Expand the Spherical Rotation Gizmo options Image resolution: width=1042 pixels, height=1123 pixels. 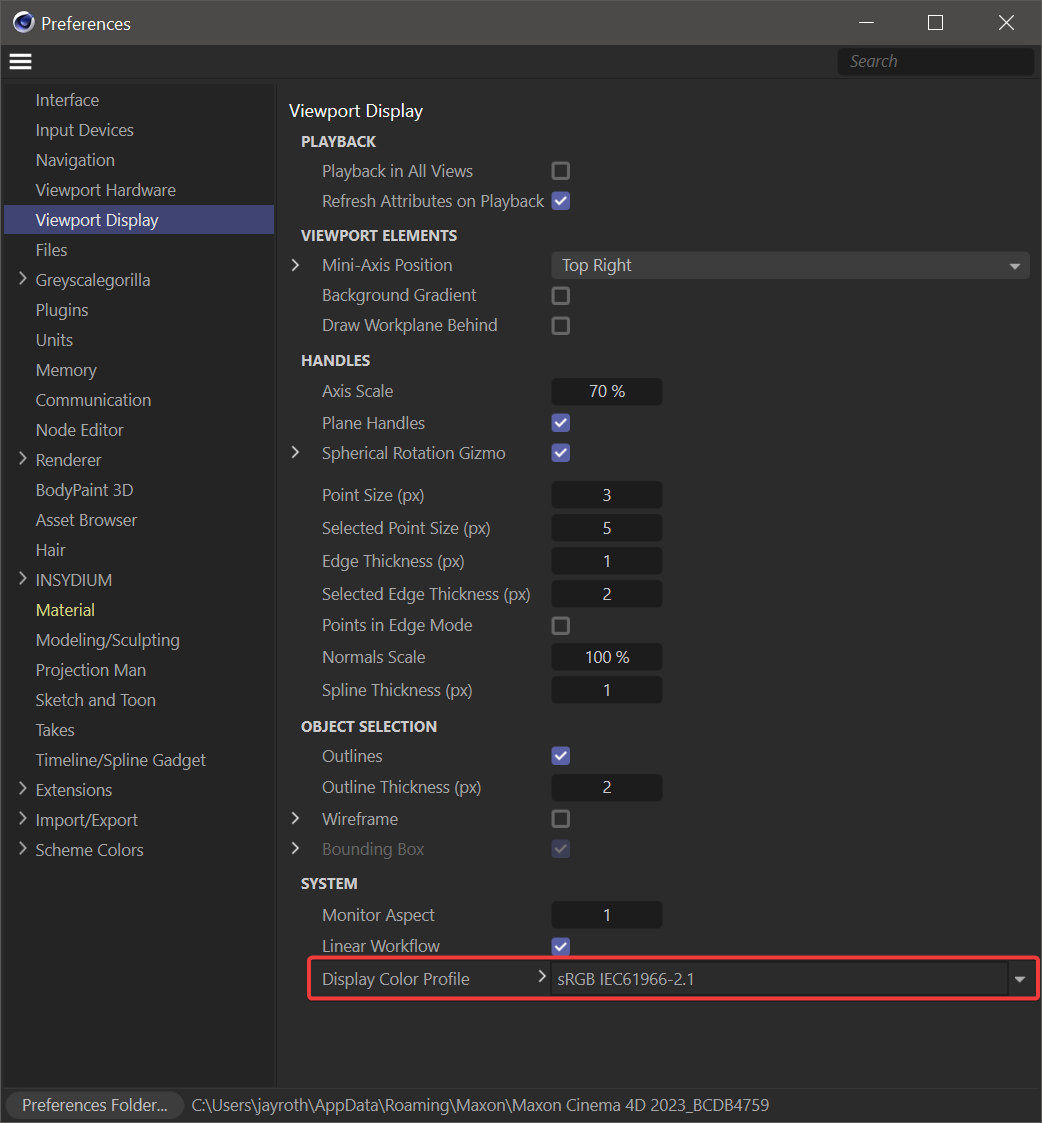pos(296,452)
